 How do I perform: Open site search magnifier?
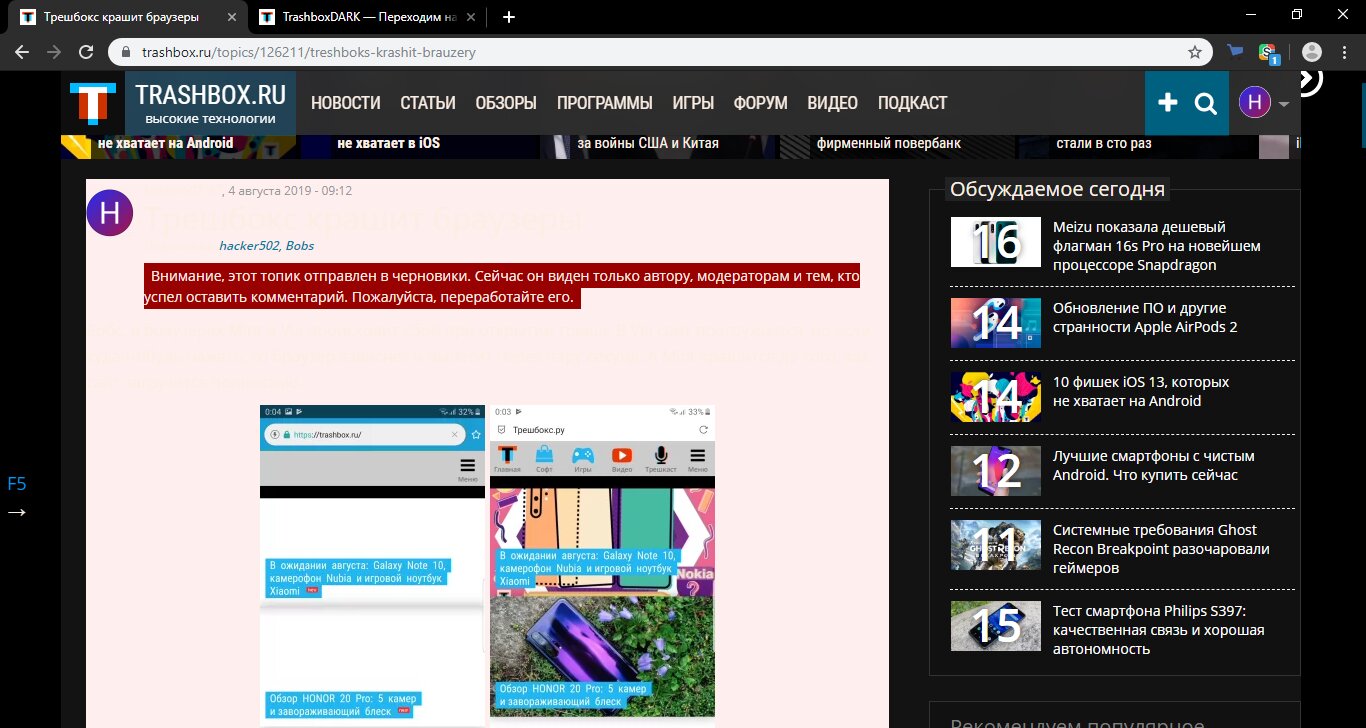pos(1206,103)
